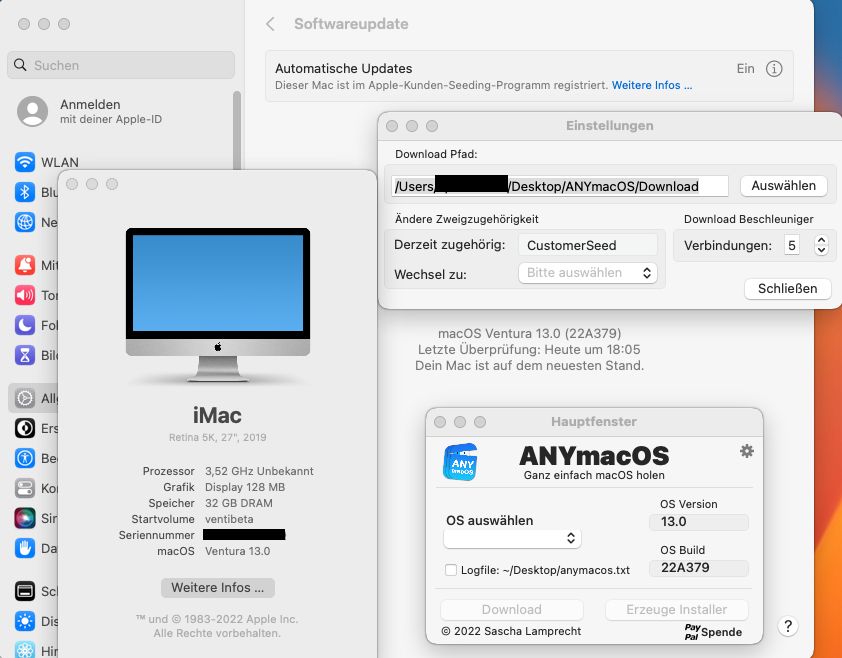Viewport: 842px width, 658px height.
Task: Open the 'Wechsel zu' Bitte auswählen dropdown
Action: [588, 273]
